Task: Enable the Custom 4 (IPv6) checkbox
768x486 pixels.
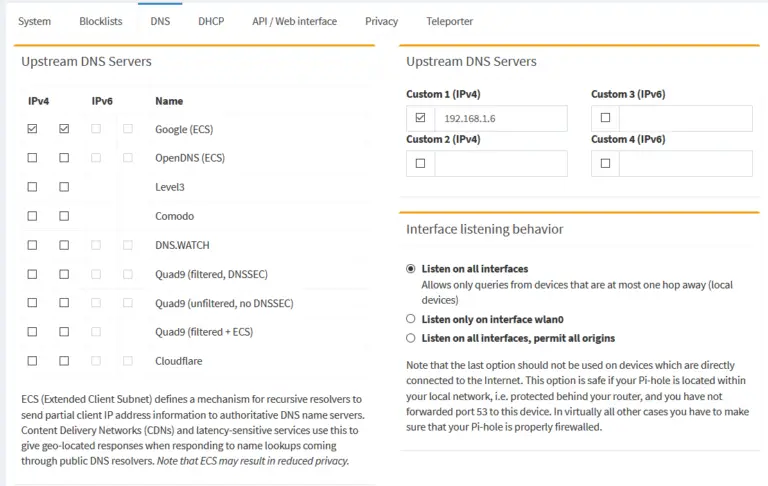Action: coord(605,163)
